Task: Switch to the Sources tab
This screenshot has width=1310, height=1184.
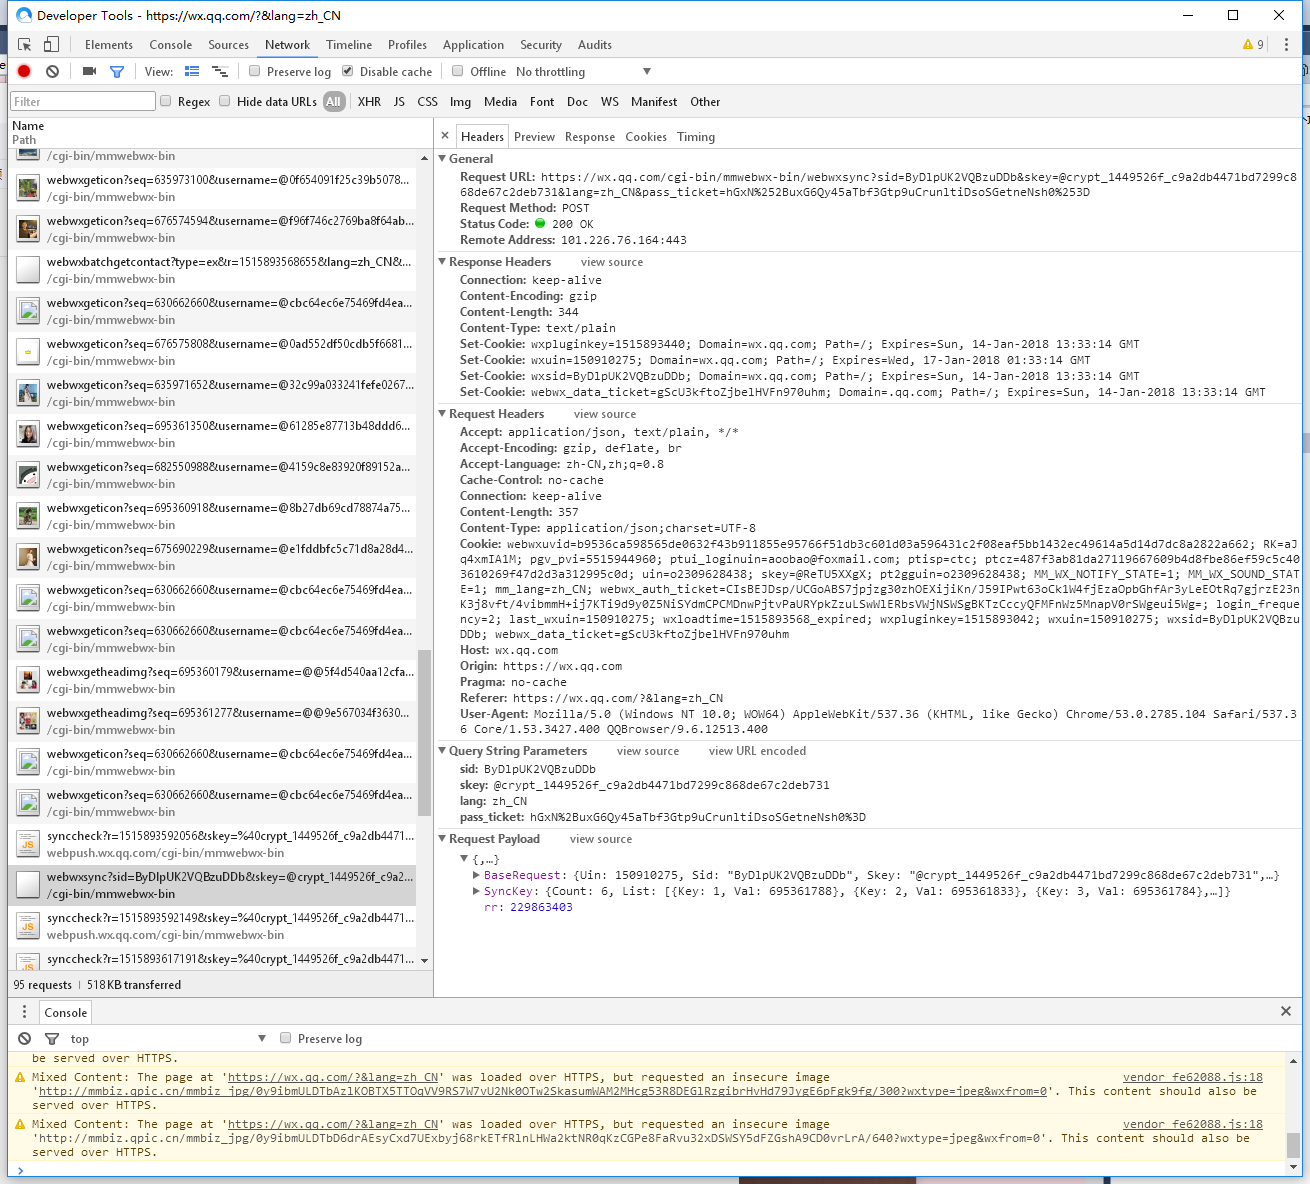Action: click(x=229, y=45)
